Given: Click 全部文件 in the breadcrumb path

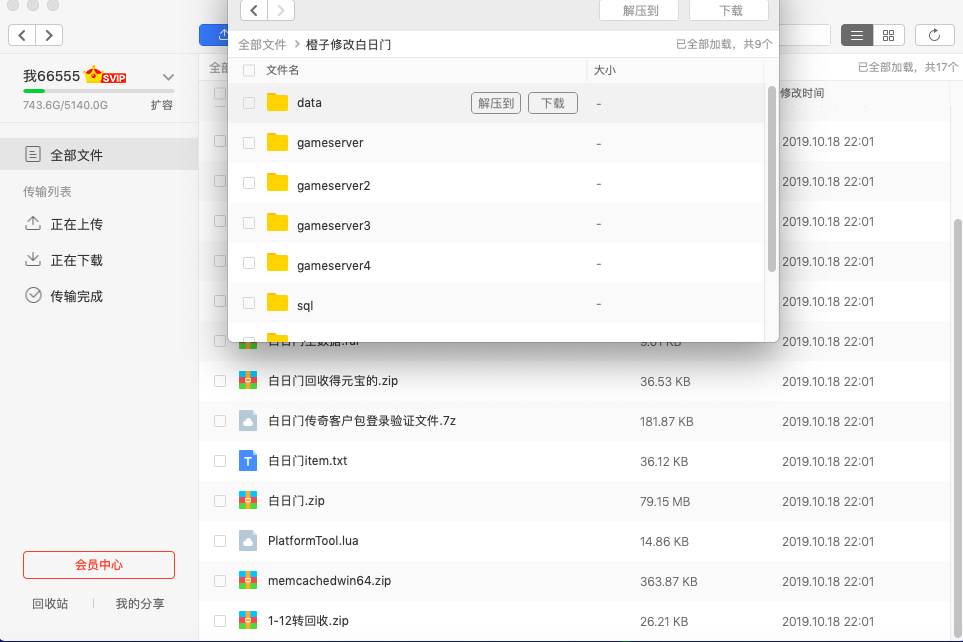Looking at the screenshot, I should (x=262, y=45).
